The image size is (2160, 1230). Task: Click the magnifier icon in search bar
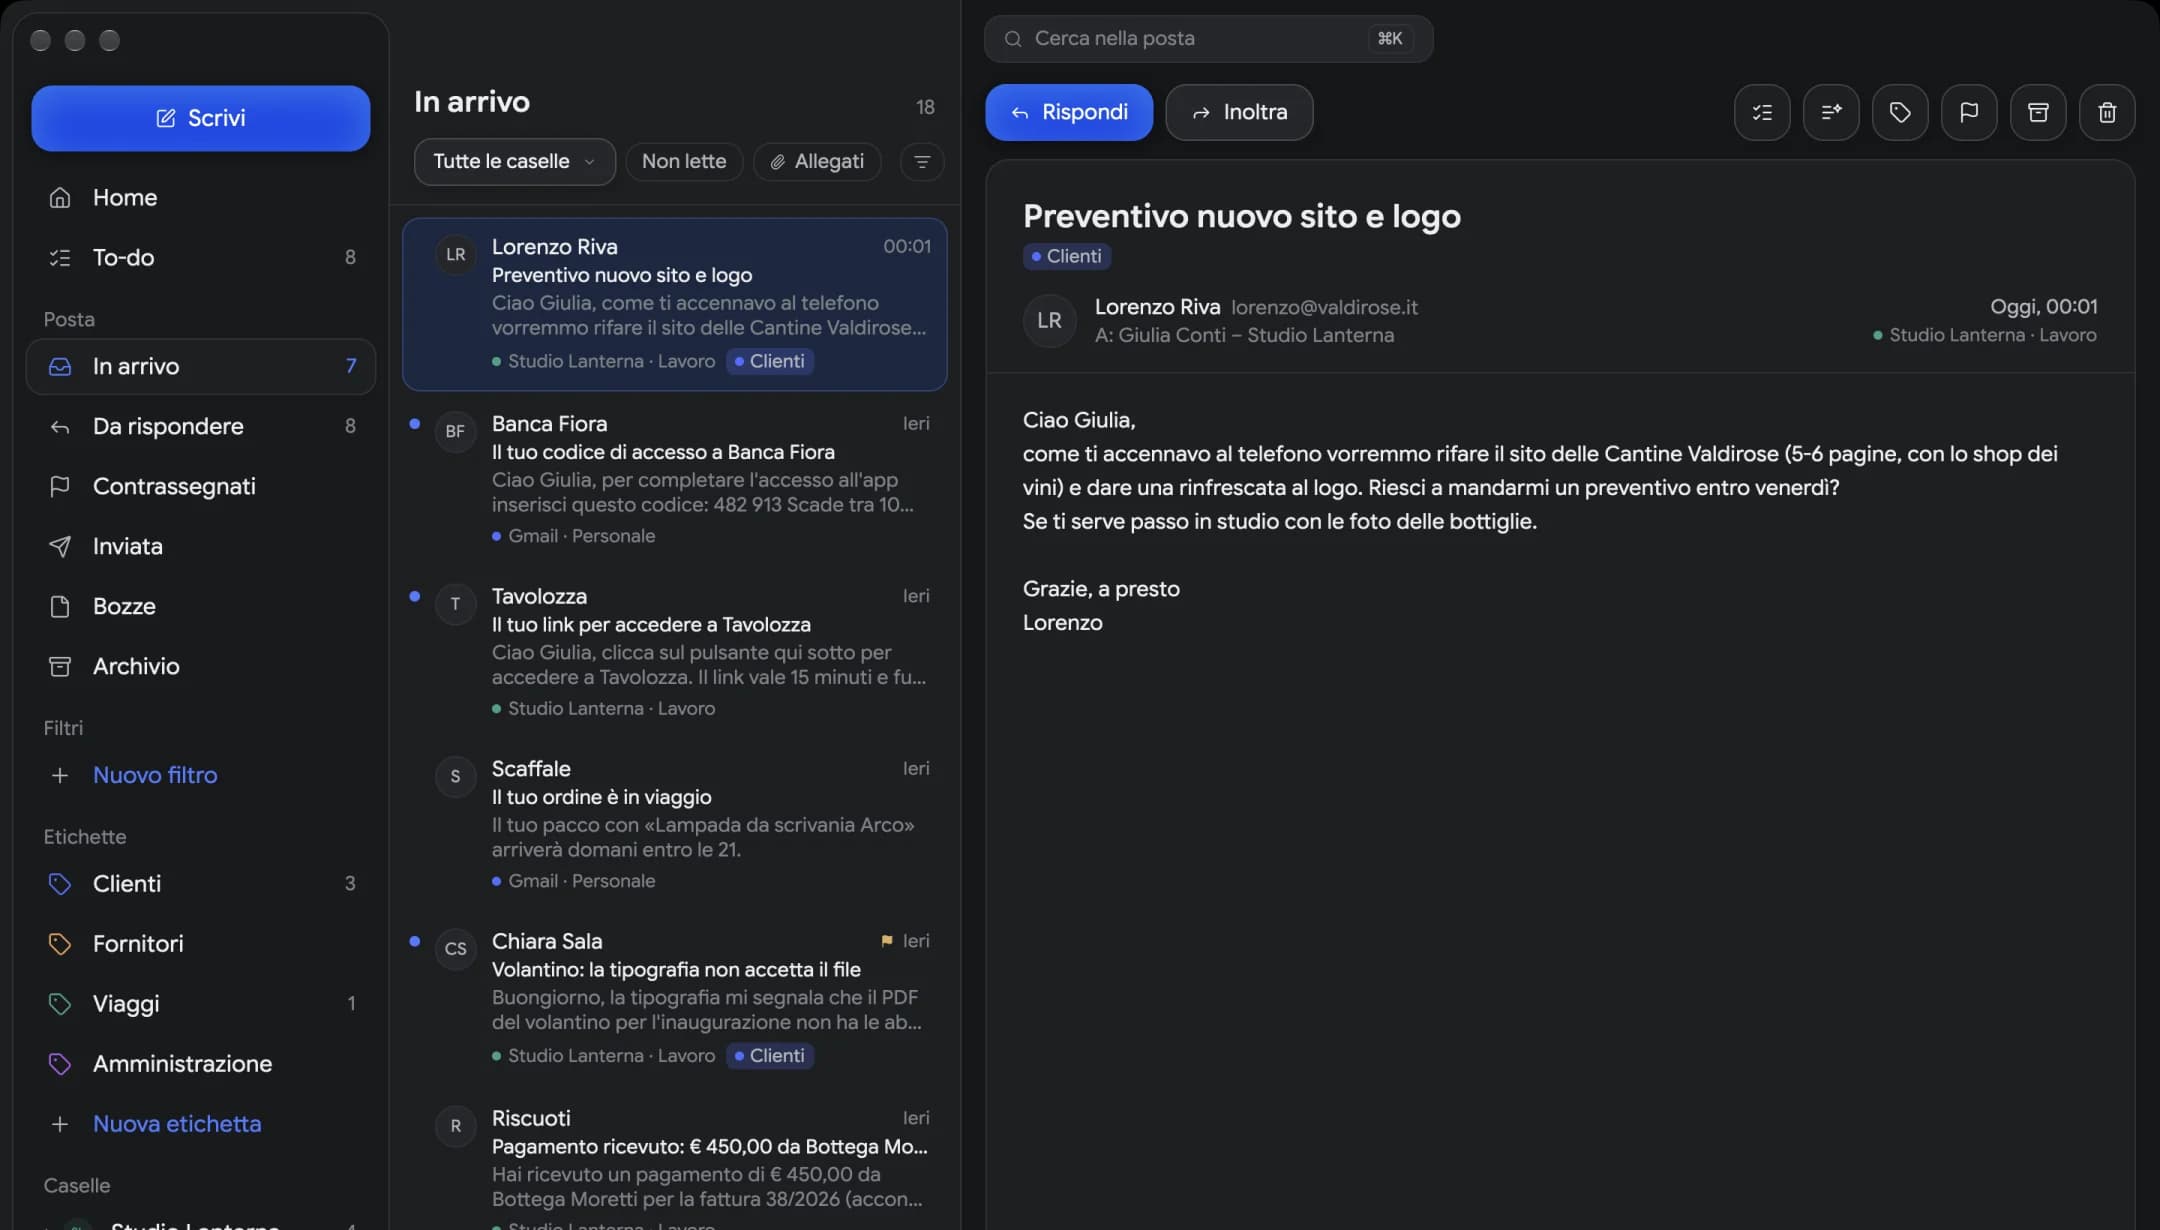1012,38
